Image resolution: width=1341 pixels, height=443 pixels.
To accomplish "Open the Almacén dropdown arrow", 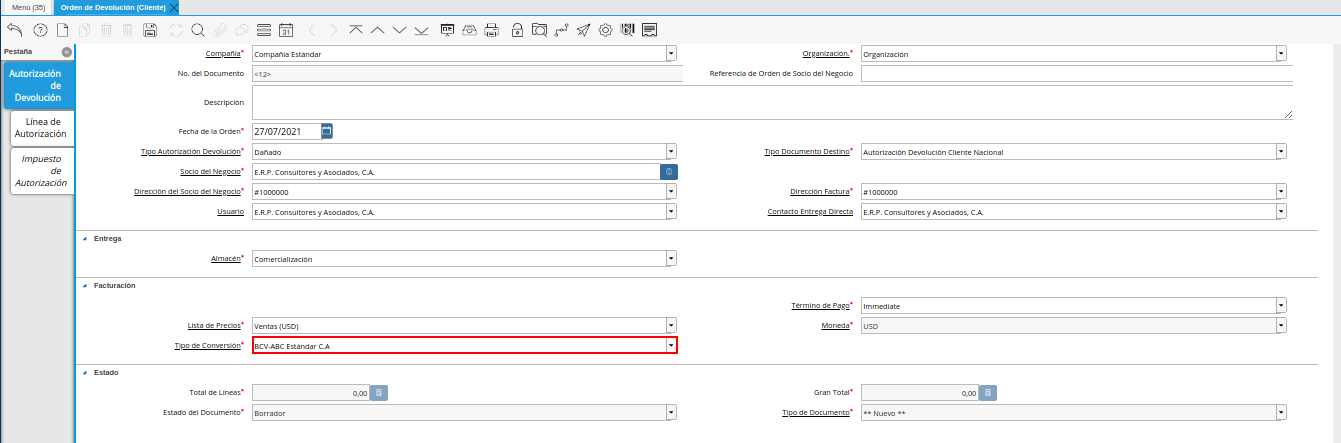I will coord(671,259).
